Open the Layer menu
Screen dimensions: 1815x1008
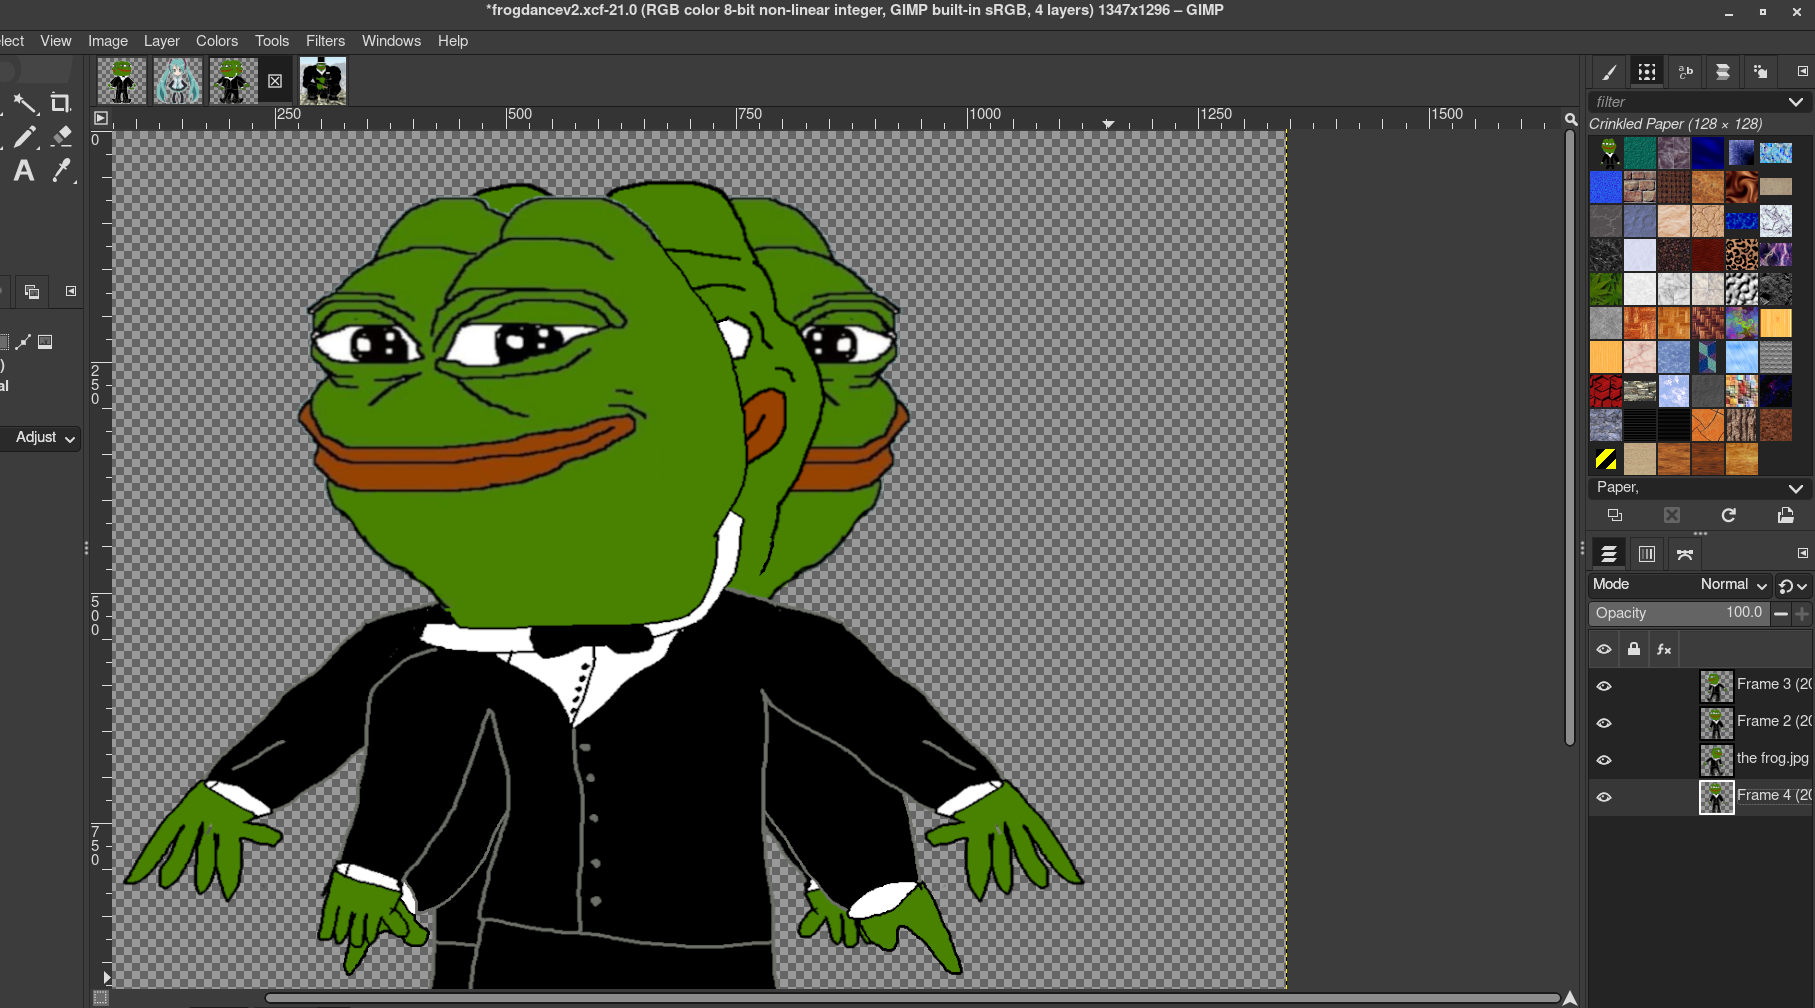pyautogui.click(x=162, y=41)
